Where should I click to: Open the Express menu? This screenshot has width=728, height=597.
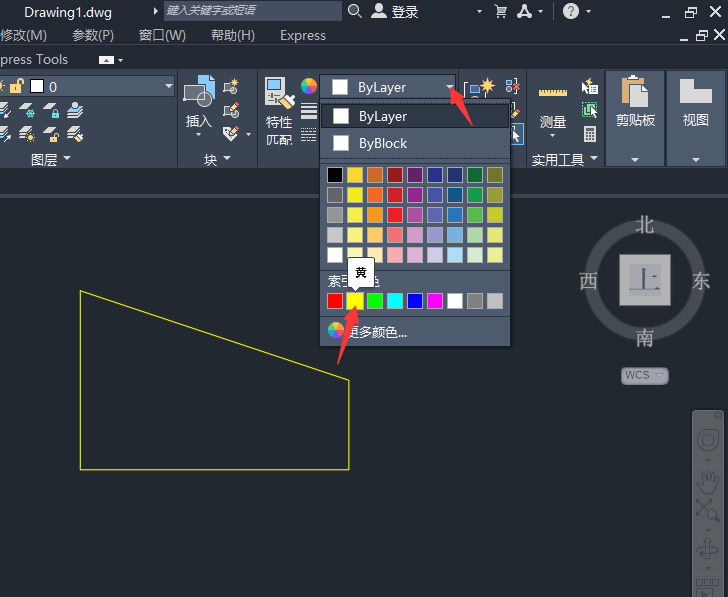pos(303,35)
